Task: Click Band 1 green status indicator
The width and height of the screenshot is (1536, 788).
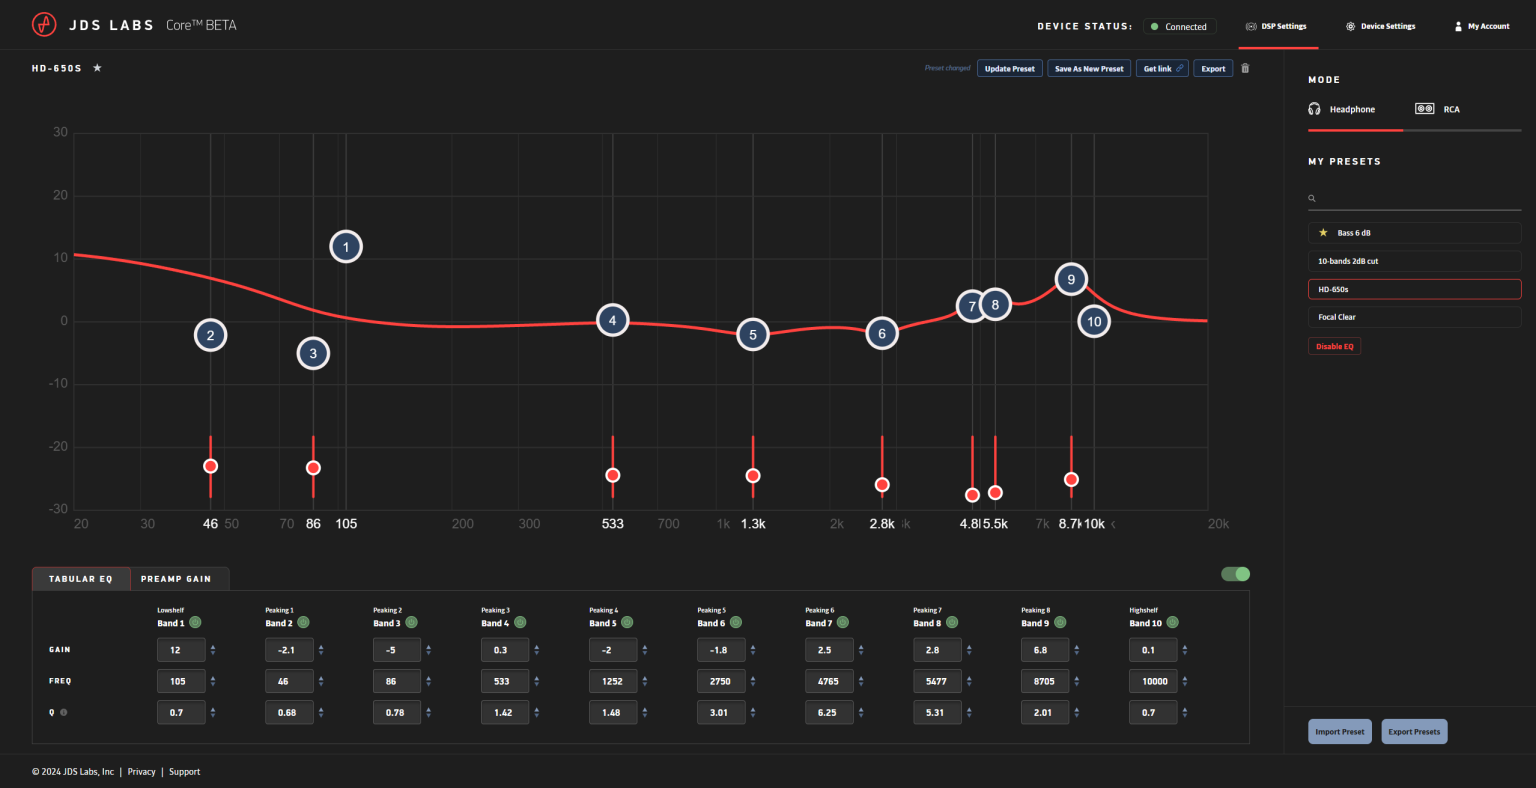Action: (197, 622)
